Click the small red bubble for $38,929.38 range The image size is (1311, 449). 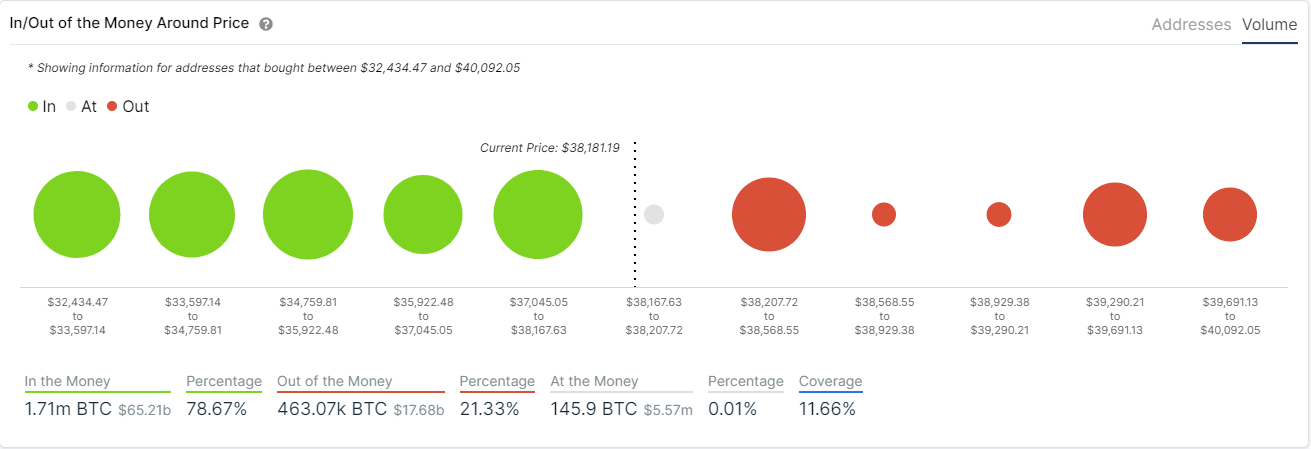click(999, 214)
